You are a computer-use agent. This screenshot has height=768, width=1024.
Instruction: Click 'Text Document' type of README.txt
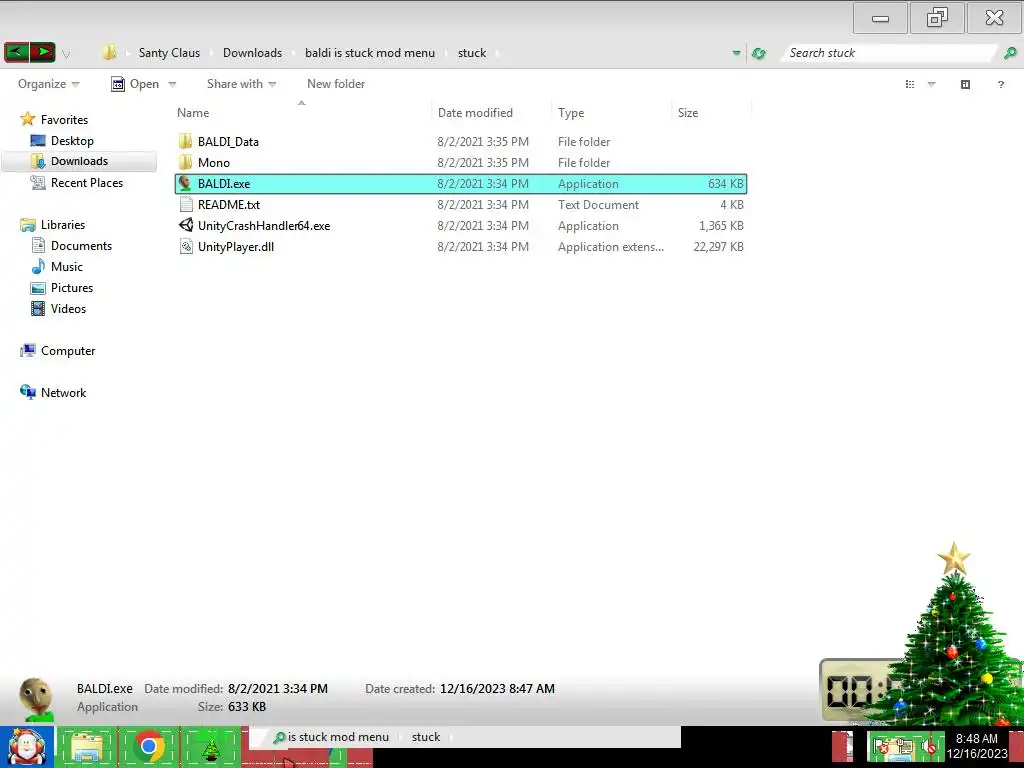click(598, 204)
